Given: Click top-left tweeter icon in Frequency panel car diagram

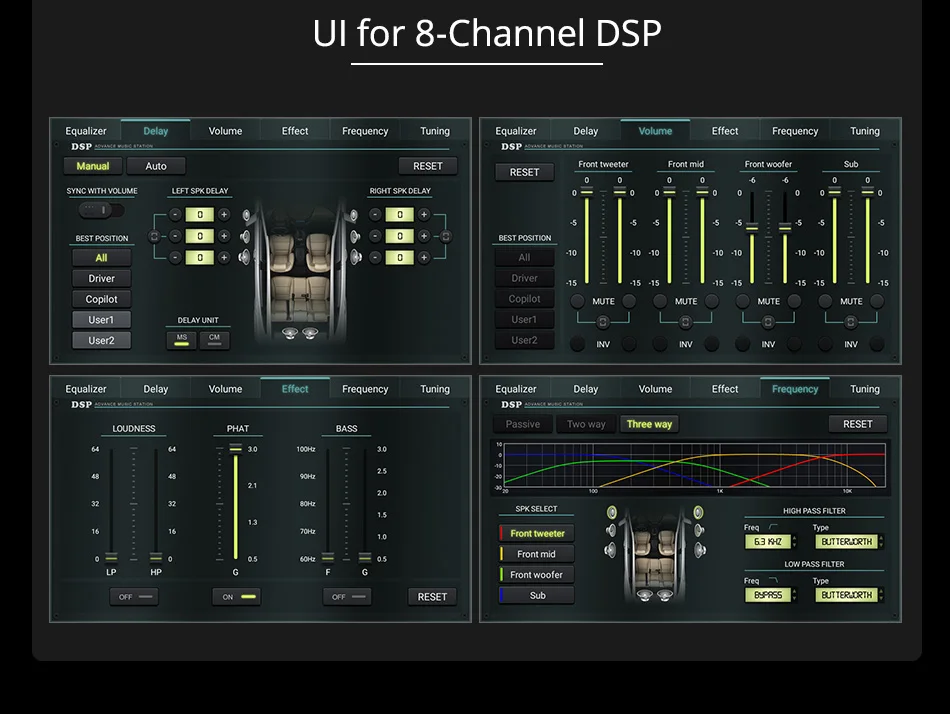Looking at the screenshot, I should coord(612,512).
